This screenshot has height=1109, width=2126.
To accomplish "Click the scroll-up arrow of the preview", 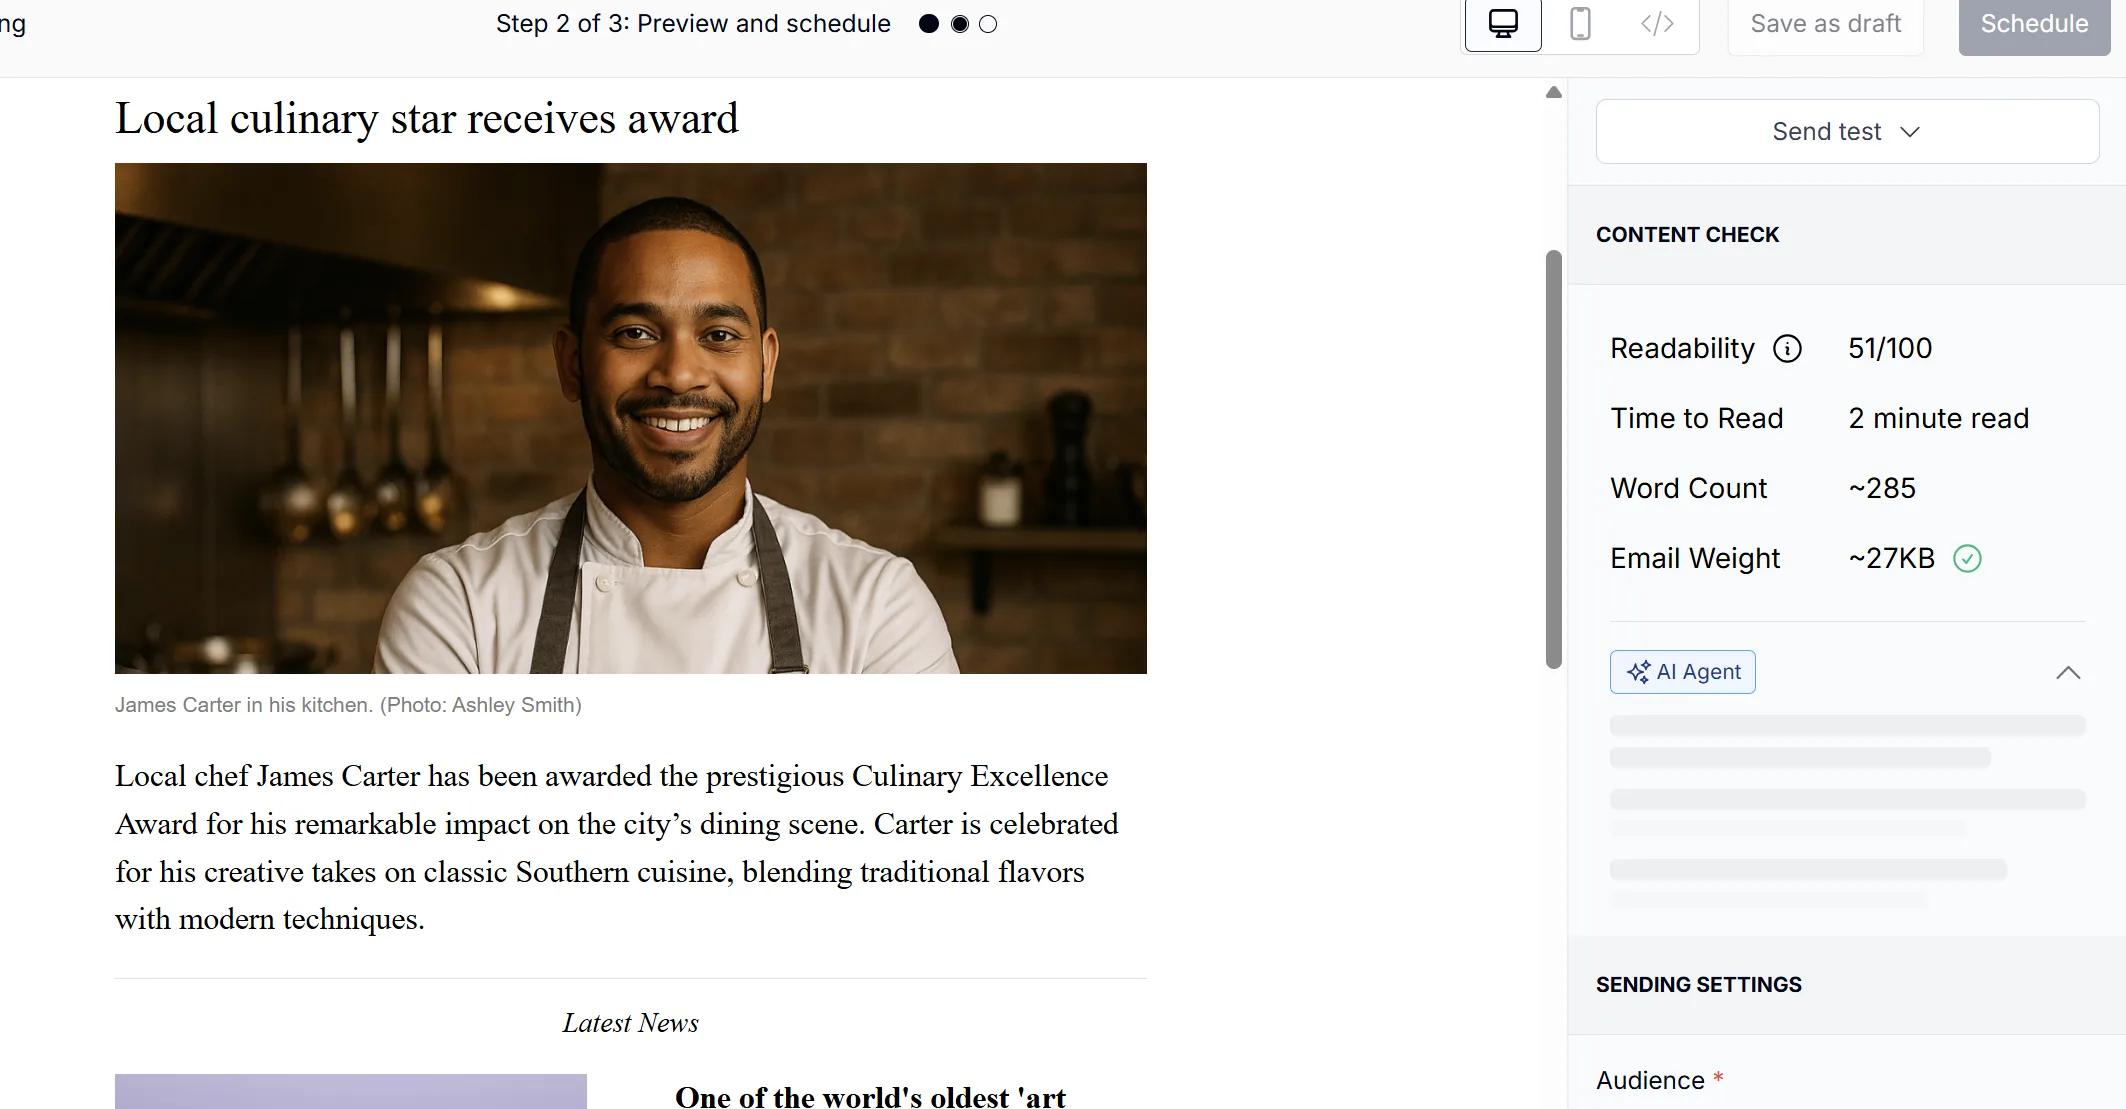I will (1554, 93).
